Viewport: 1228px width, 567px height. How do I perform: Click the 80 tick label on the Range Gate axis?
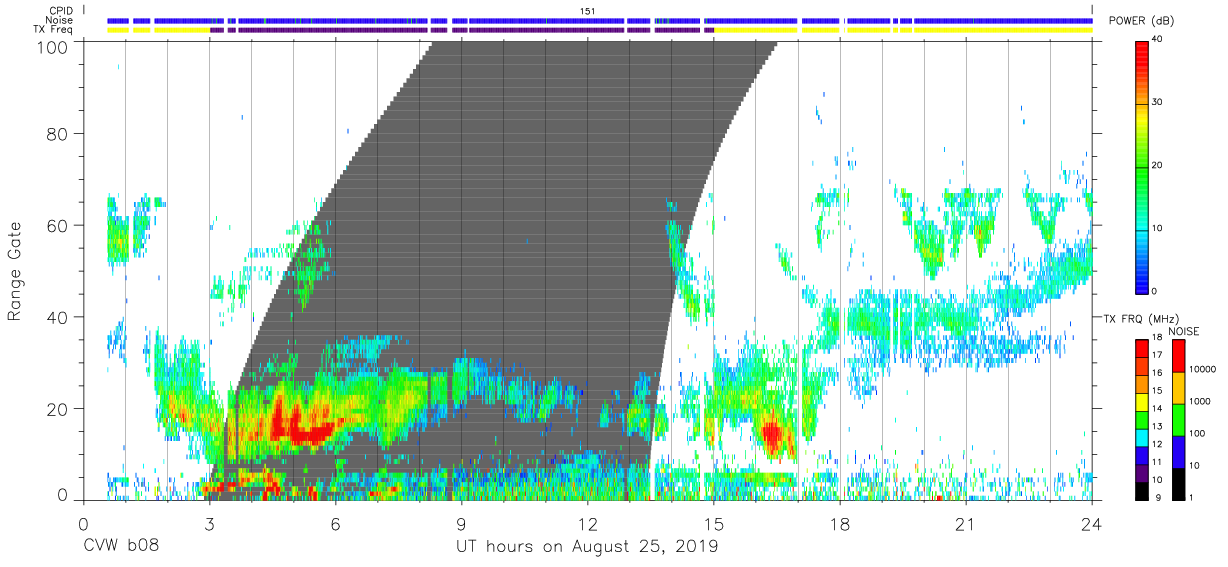point(58,134)
